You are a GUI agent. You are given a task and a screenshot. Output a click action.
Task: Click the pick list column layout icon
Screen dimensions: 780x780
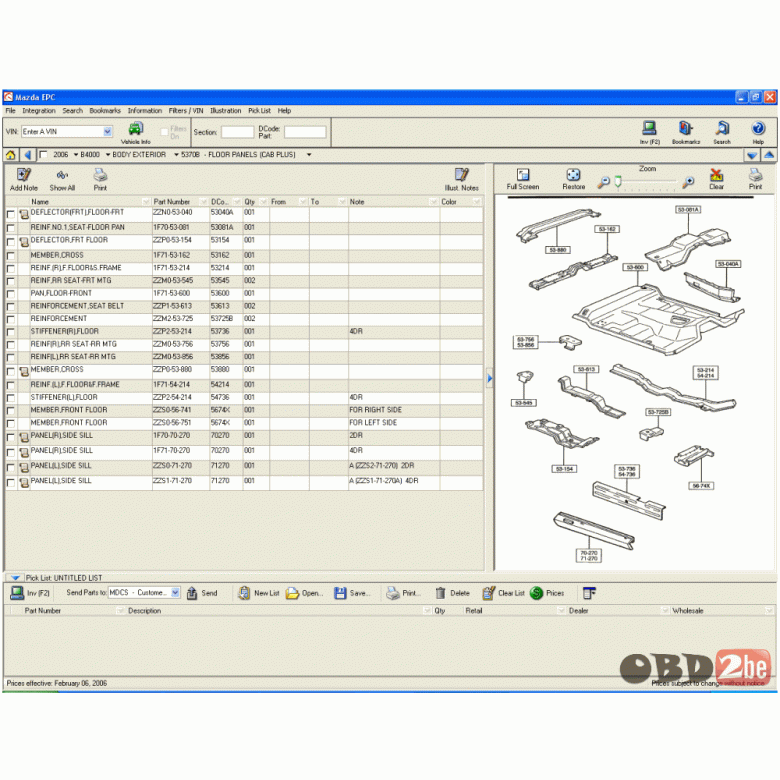(589, 593)
